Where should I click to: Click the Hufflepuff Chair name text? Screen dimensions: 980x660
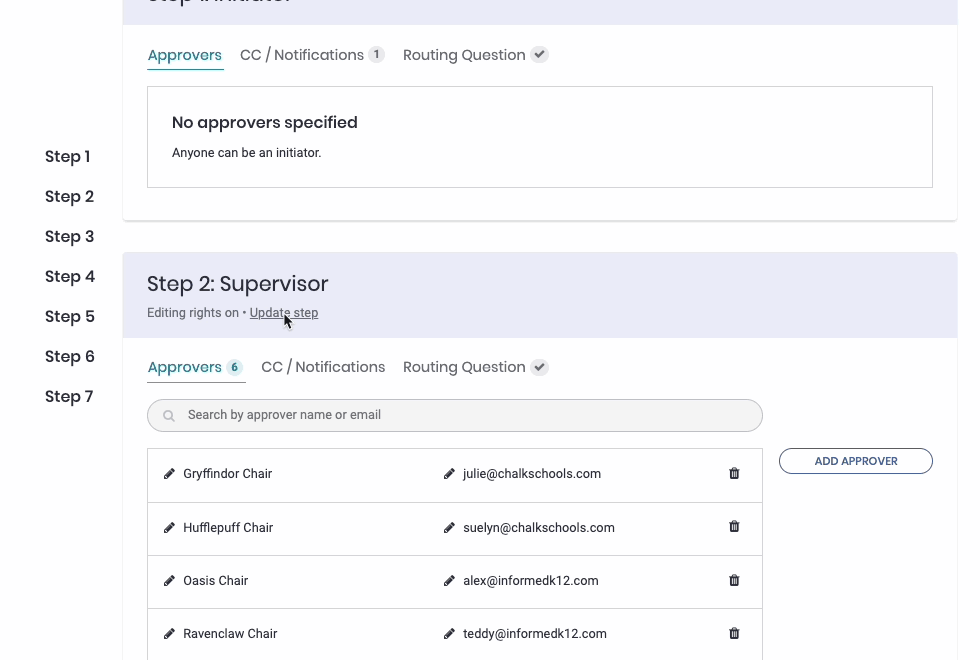[228, 528]
